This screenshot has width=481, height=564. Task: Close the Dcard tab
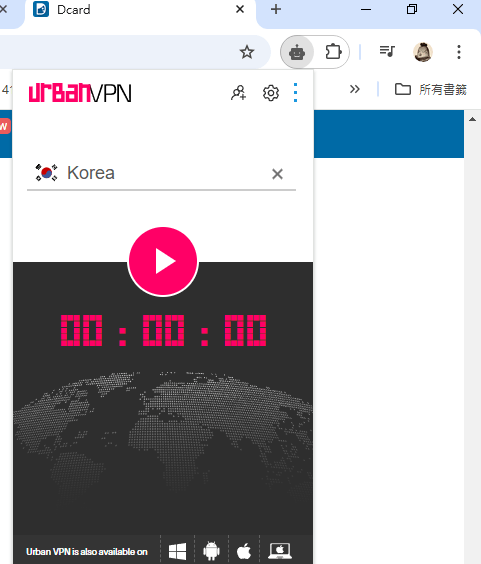240,9
